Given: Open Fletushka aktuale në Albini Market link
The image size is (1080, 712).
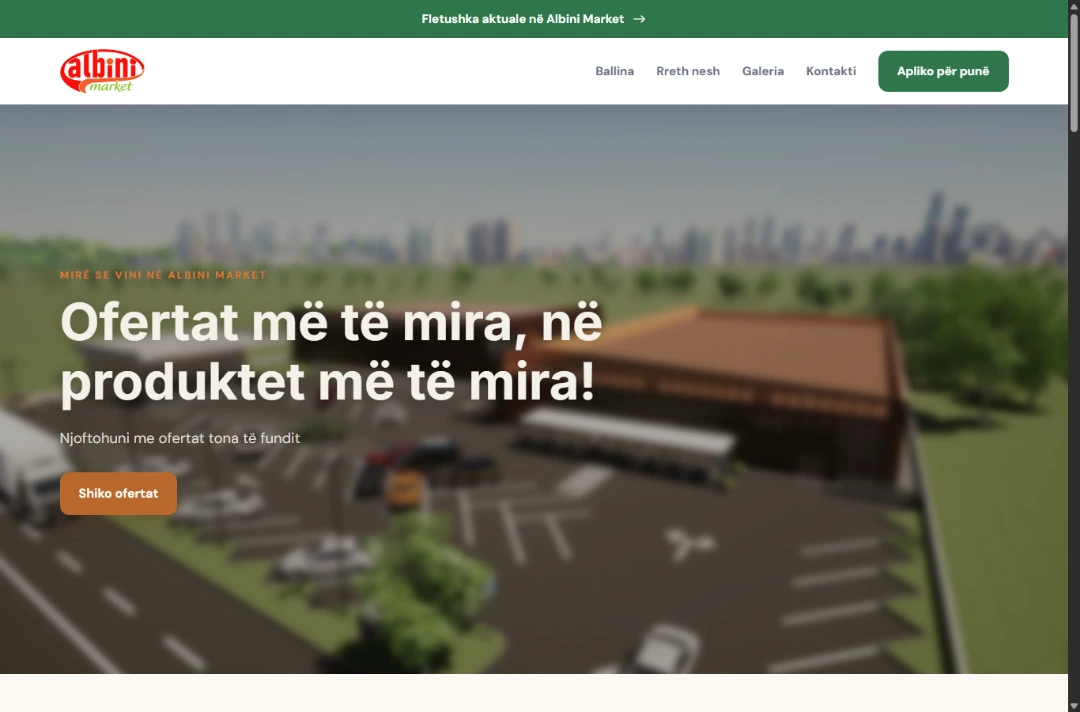Looking at the screenshot, I should [533, 19].
